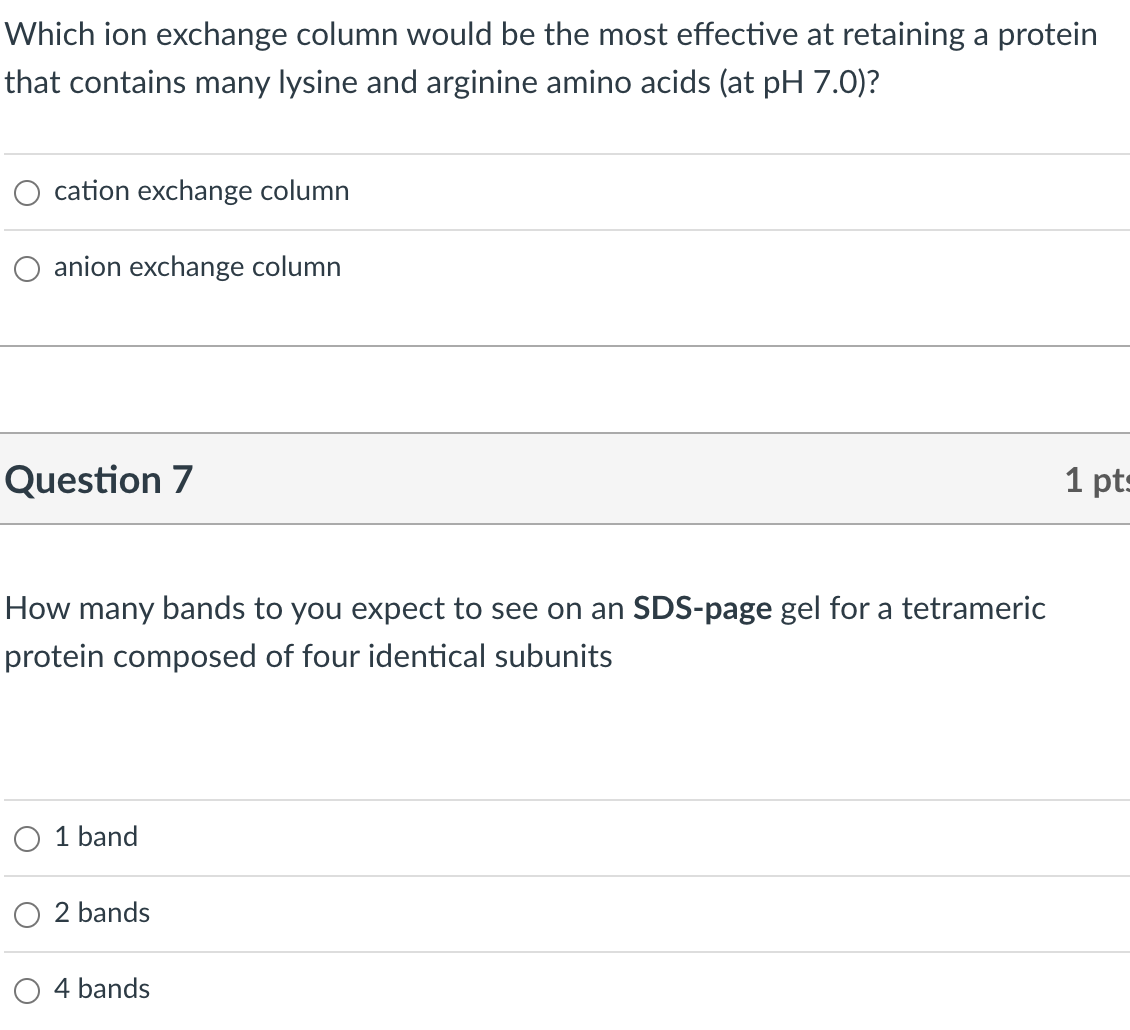Click the 1 pts label
This screenshot has height=1030, width=1130.
point(1096,480)
